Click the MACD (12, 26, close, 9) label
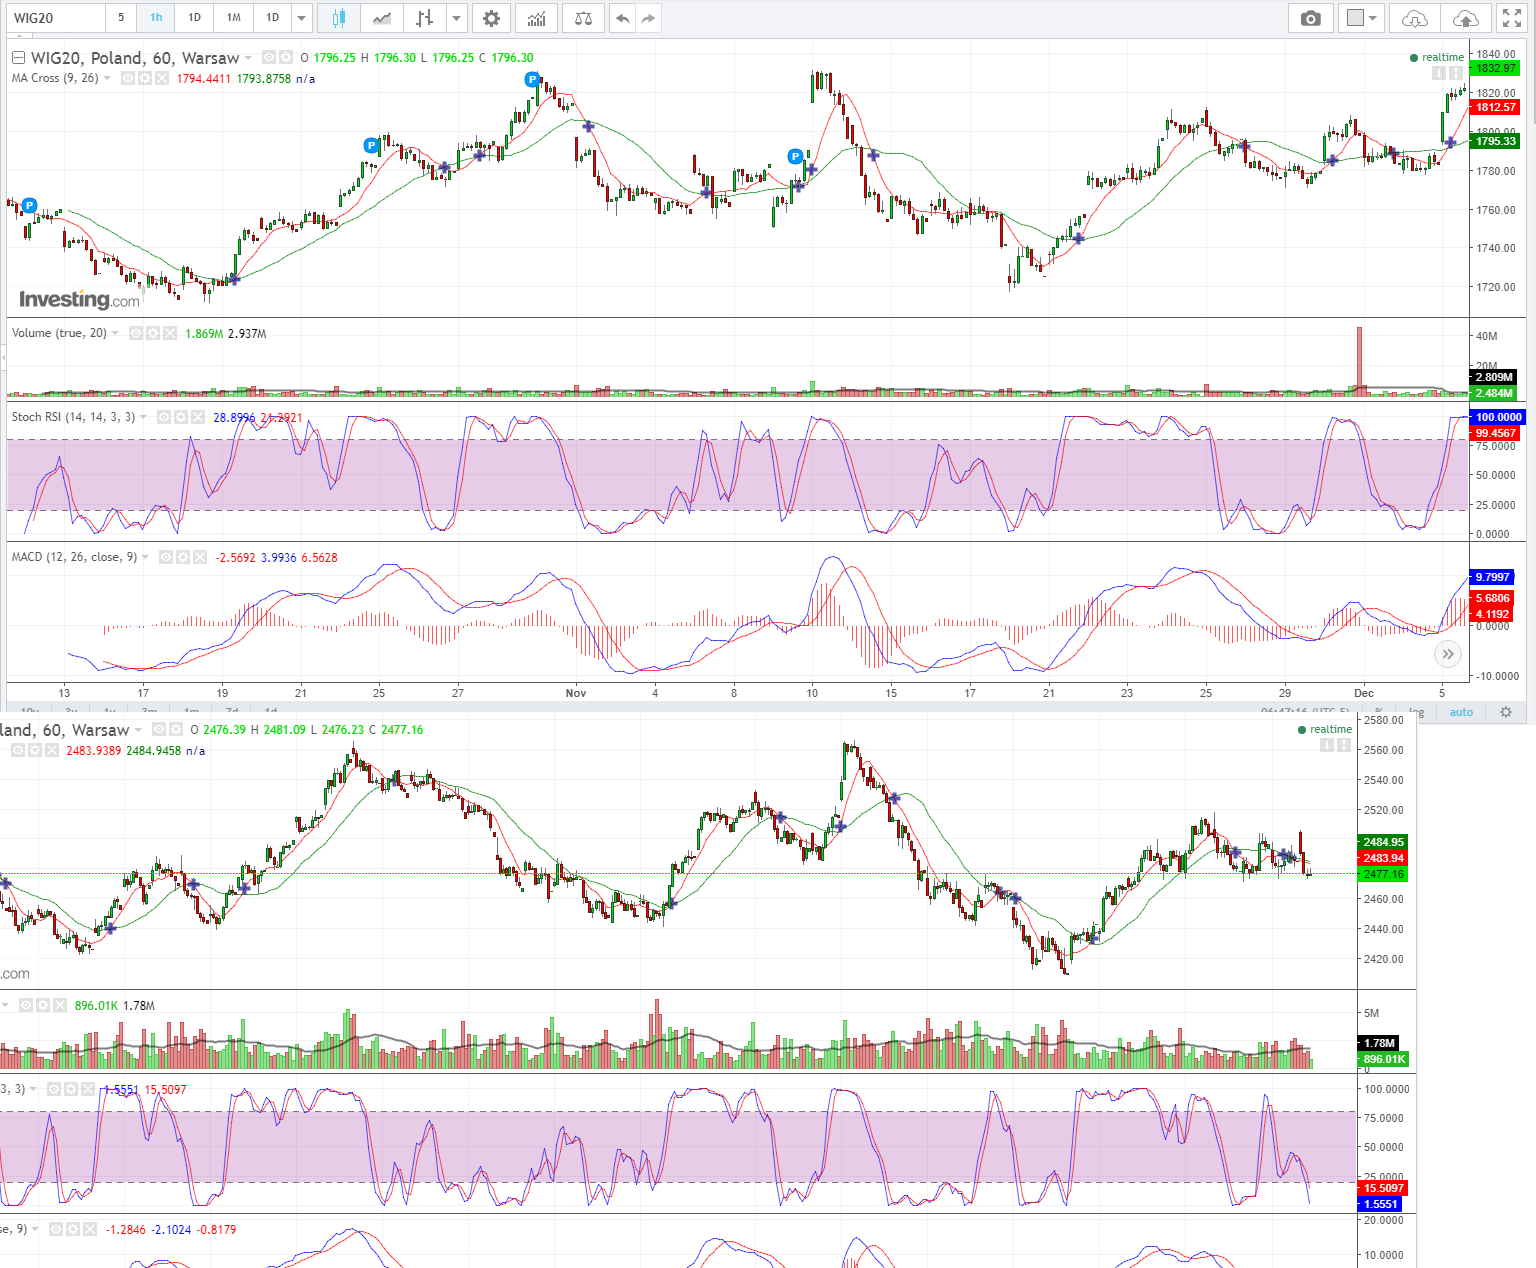Image resolution: width=1536 pixels, height=1268 pixels. pos(75,557)
